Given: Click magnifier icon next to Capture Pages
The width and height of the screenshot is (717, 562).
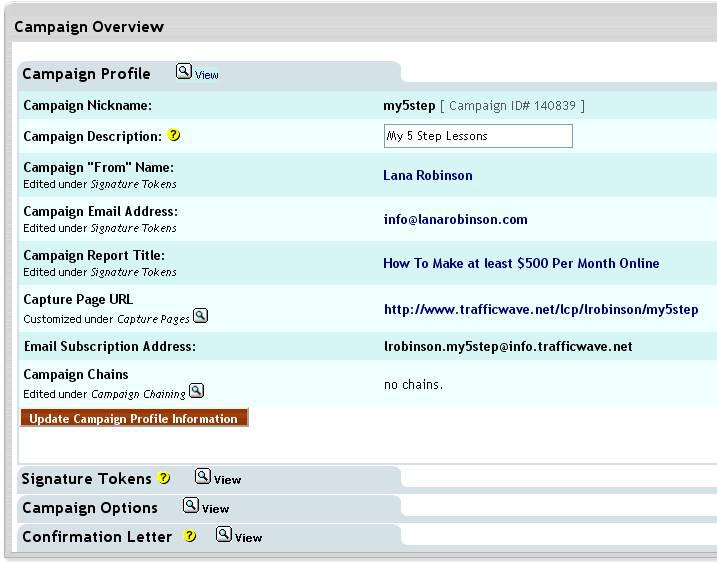Looking at the screenshot, I should (200, 316).
